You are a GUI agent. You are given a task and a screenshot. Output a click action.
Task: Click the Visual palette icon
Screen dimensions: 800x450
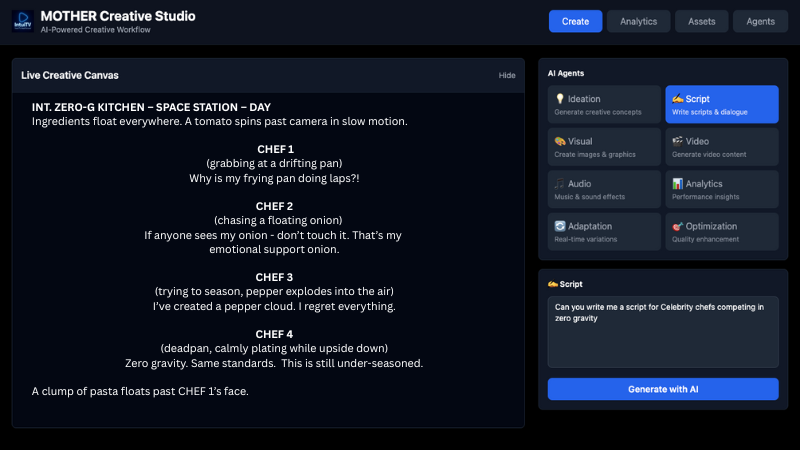point(560,141)
